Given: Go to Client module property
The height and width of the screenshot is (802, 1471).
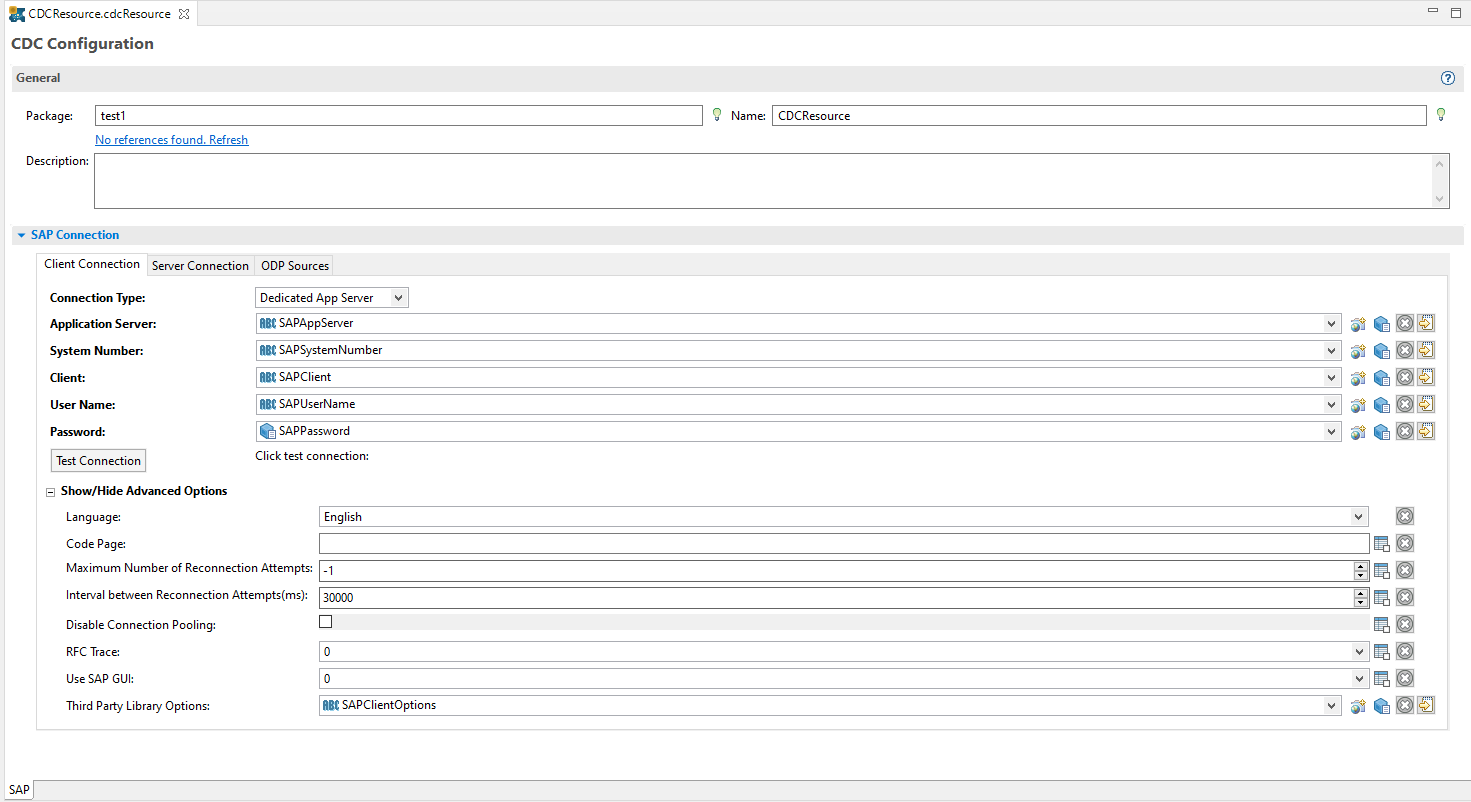Looking at the screenshot, I should pos(1427,378).
